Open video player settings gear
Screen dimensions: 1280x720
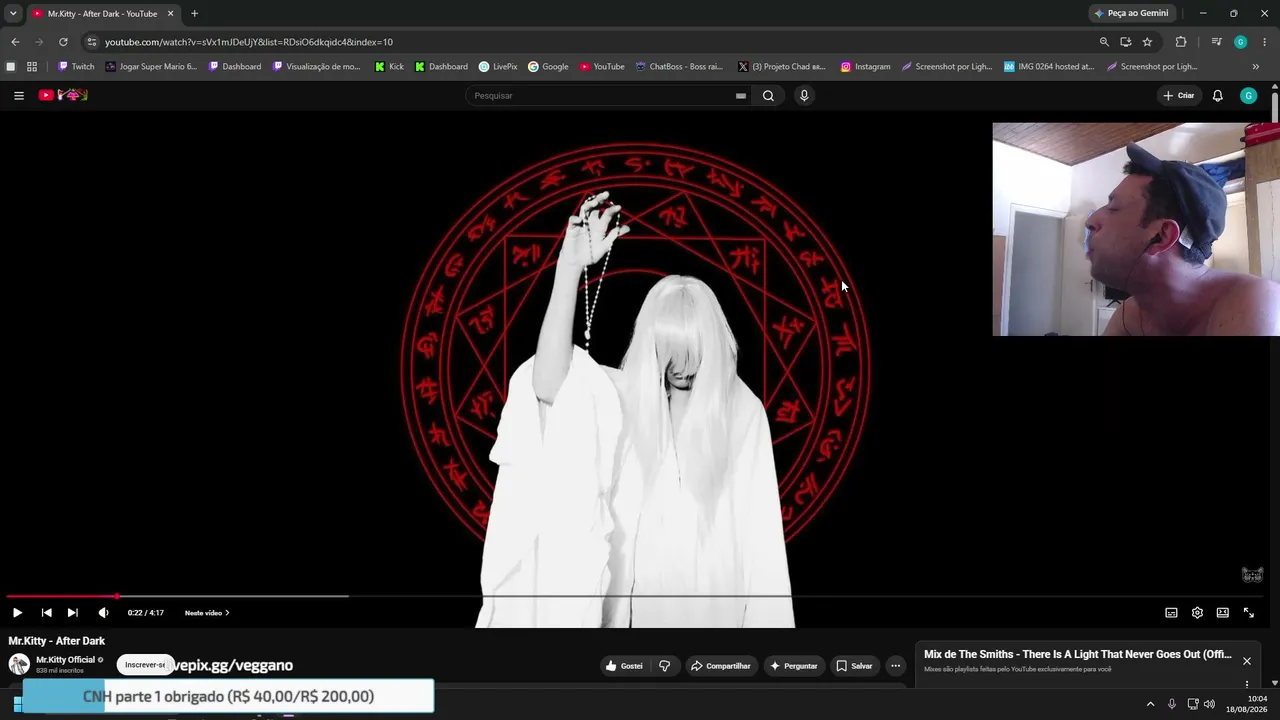[x=1197, y=613]
